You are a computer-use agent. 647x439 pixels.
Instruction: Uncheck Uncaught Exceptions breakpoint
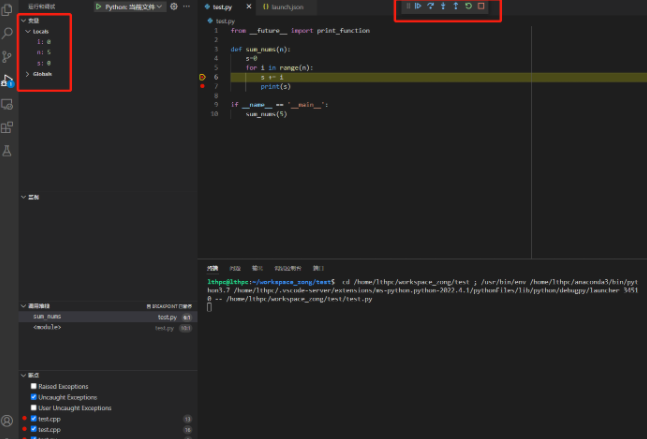35,397
